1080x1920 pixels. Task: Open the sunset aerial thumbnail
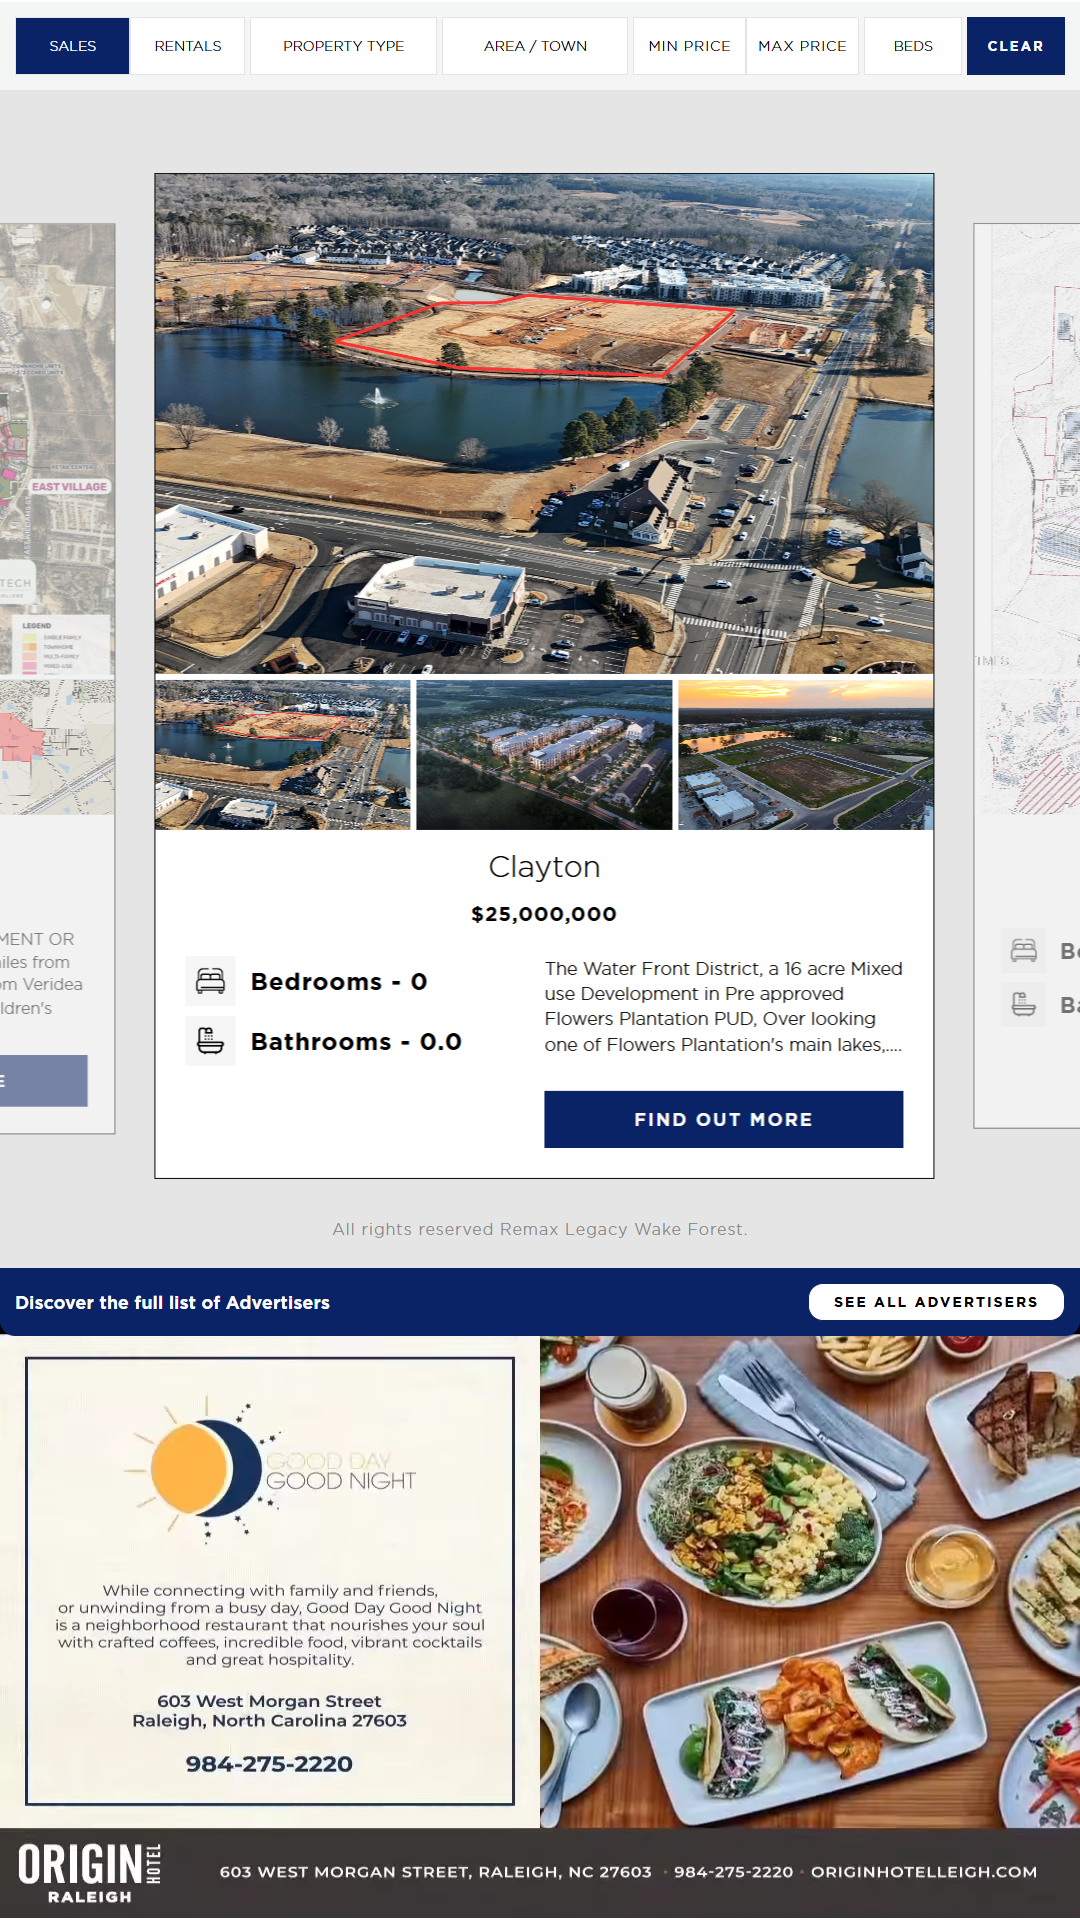(x=806, y=755)
